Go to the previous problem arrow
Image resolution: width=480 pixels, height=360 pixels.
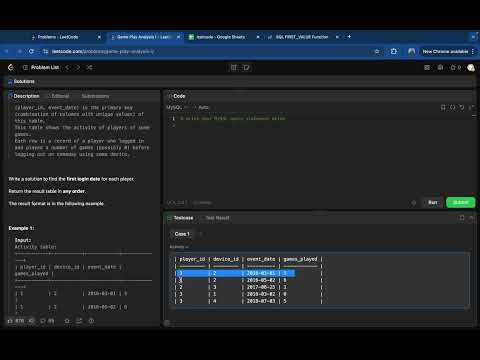[x=67, y=68]
